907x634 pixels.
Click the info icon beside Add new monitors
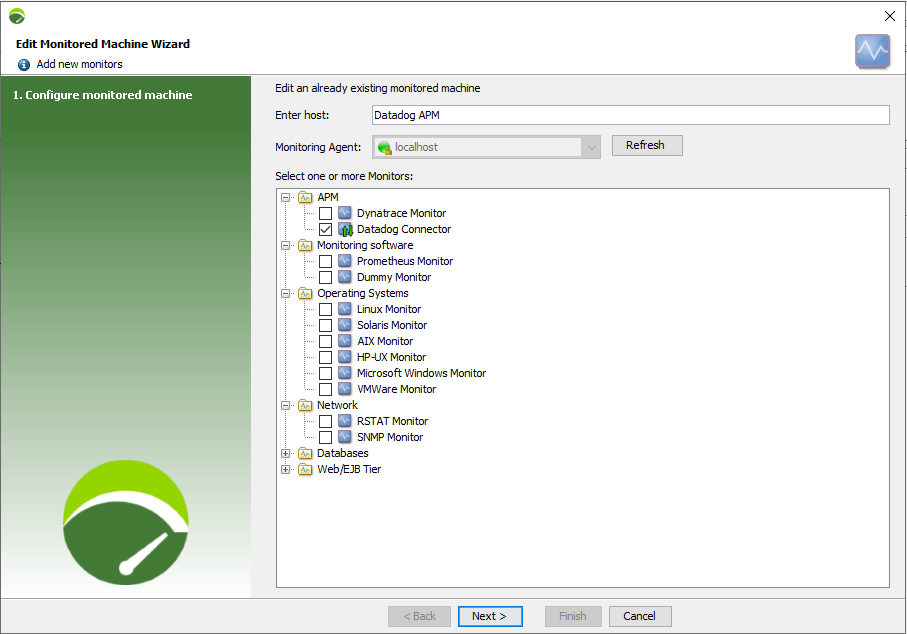pyautogui.click(x=24, y=64)
